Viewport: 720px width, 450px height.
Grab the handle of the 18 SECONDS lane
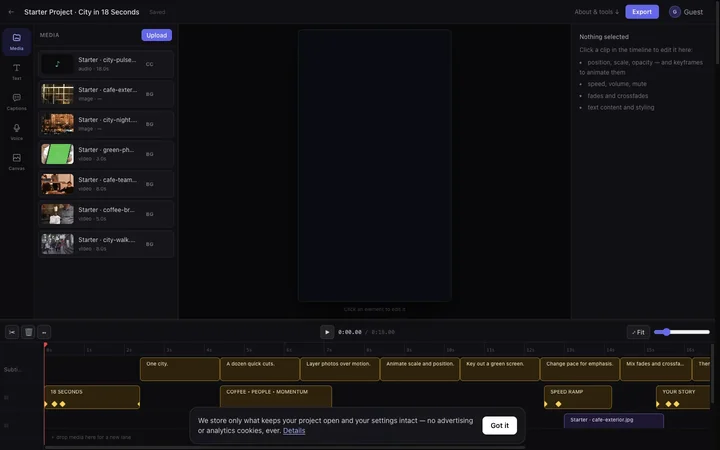pyautogui.click(x=6, y=398)
